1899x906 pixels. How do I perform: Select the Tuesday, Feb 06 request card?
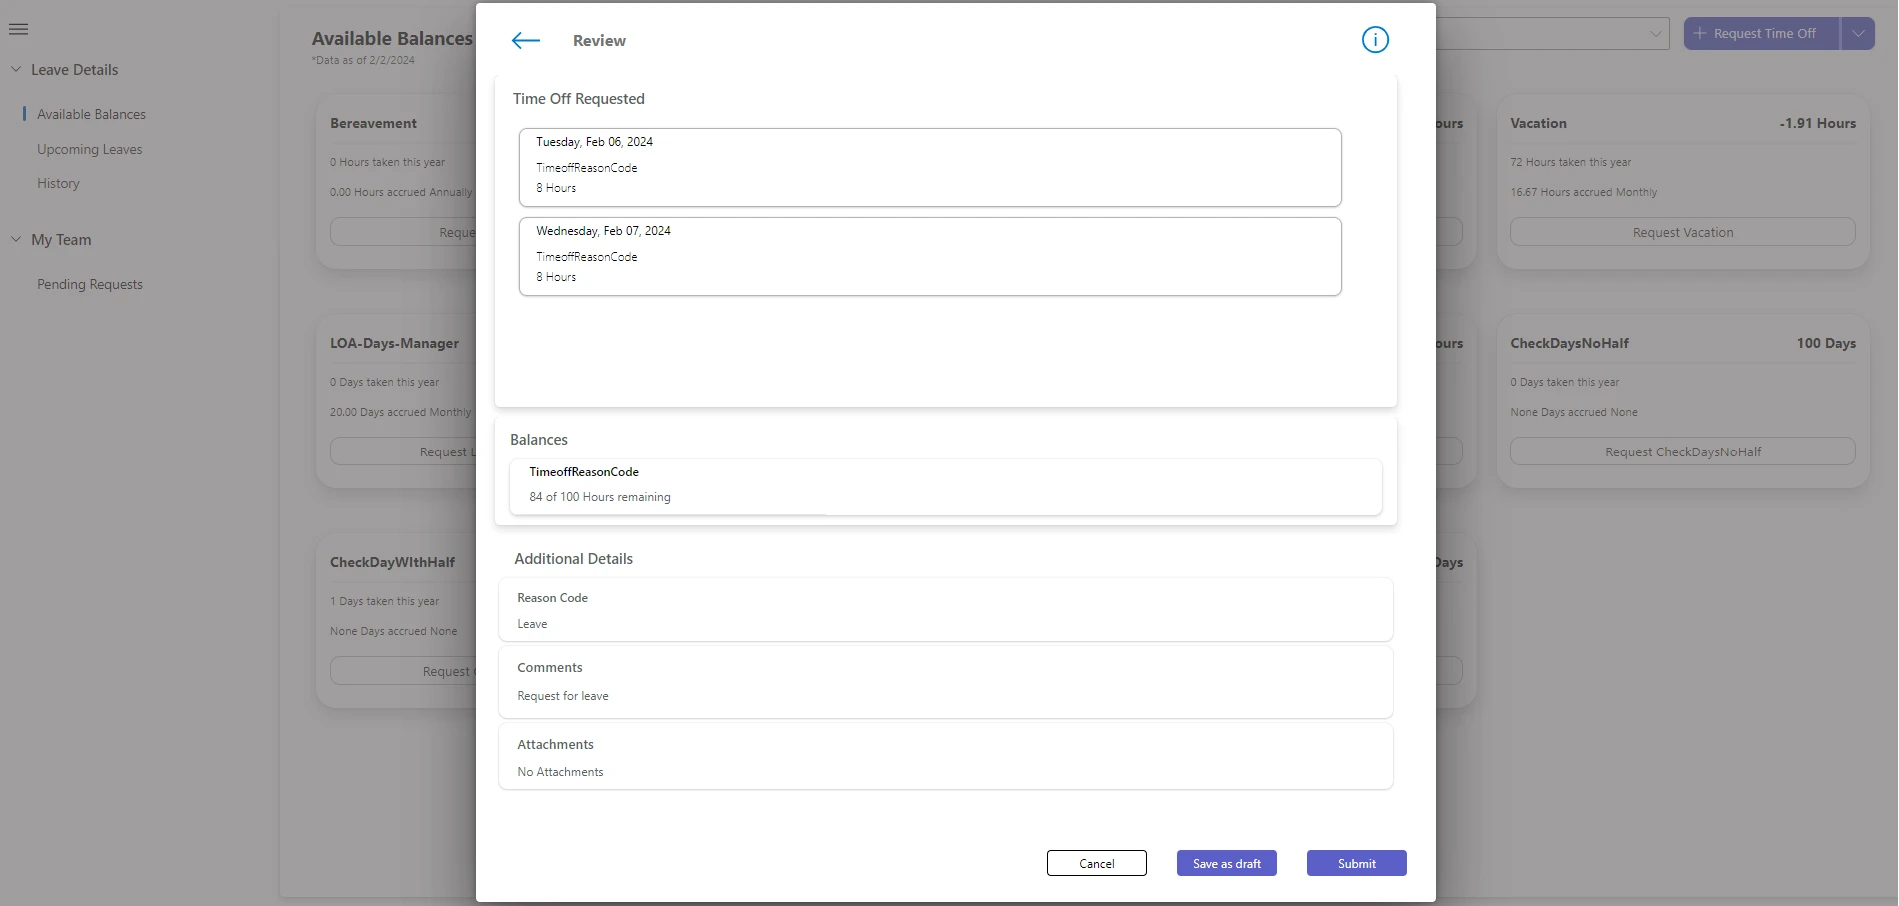coord(929,166)
